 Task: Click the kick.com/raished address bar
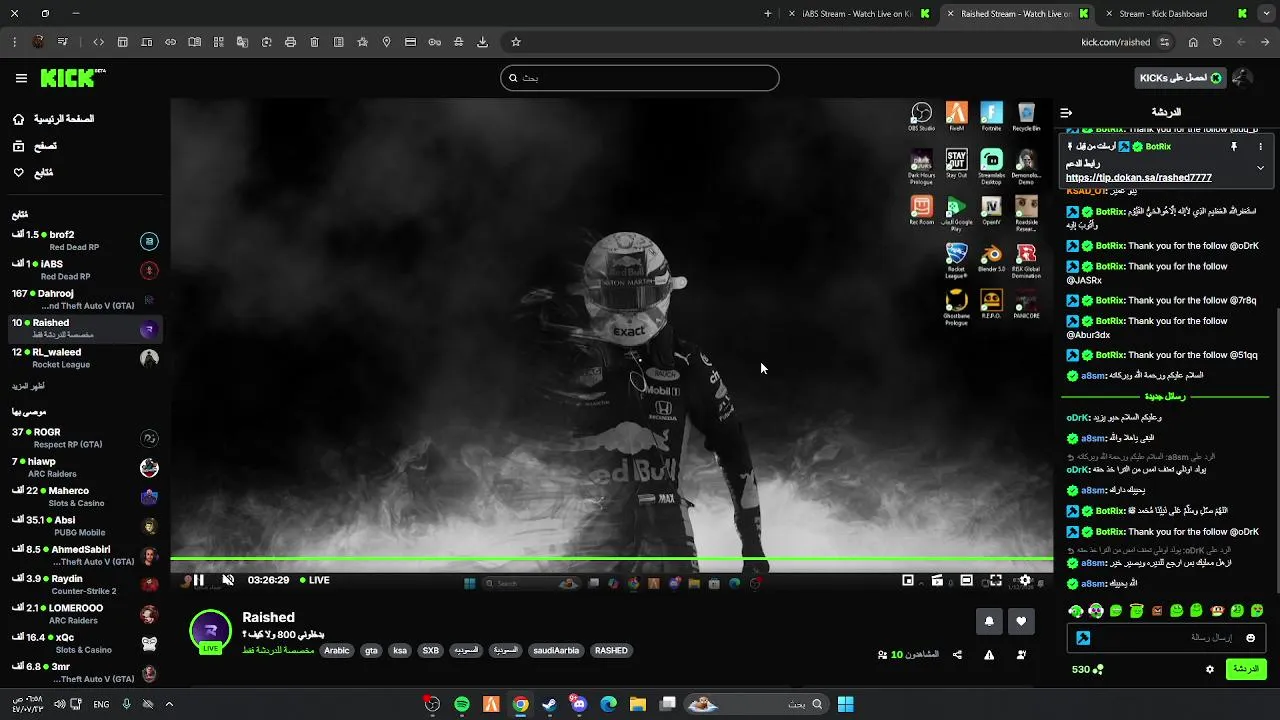tap(1115, 42)
